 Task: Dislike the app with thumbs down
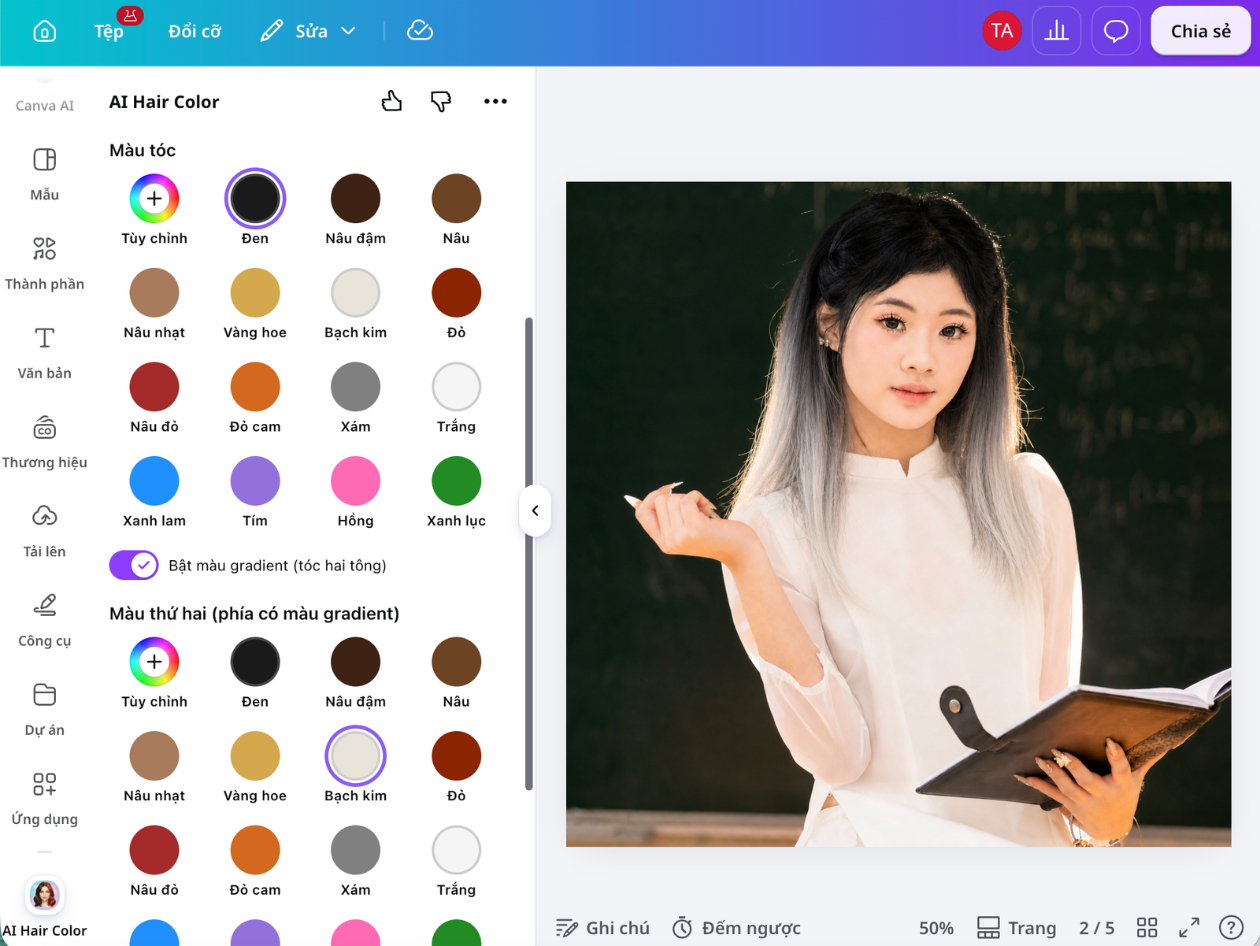tap(441, 101)
